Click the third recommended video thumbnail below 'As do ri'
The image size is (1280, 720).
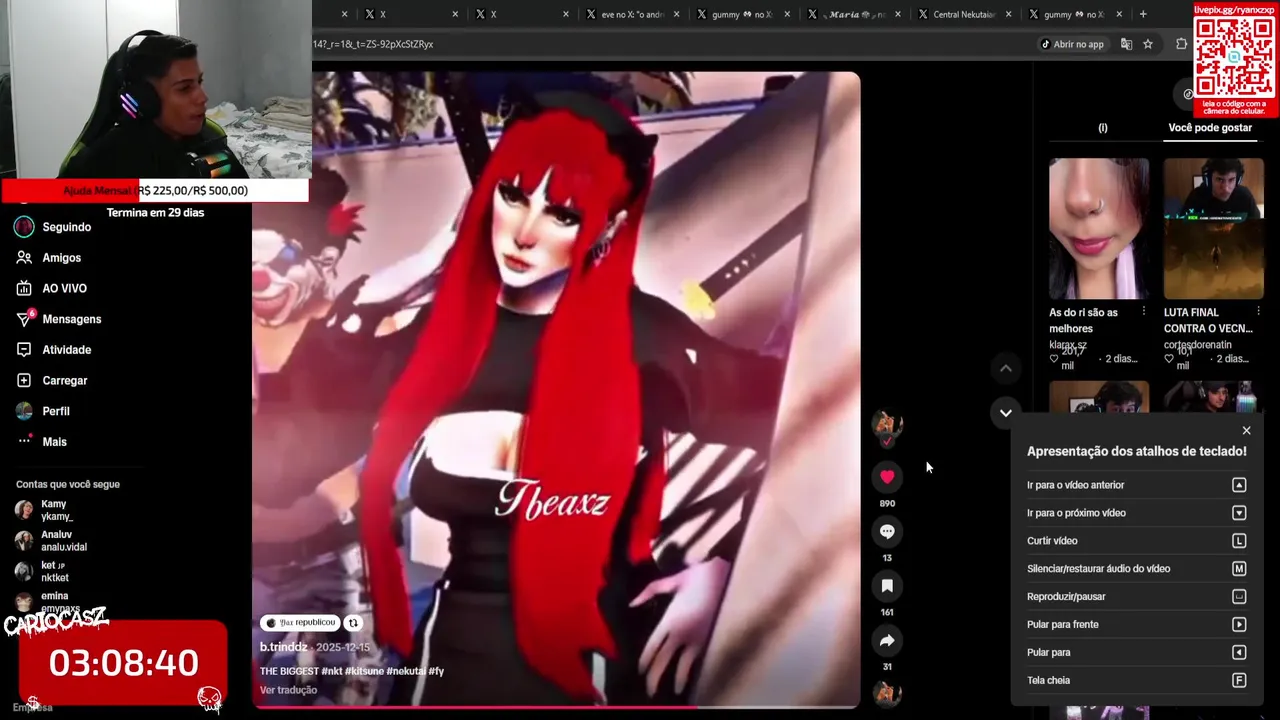click(1099, 396)
